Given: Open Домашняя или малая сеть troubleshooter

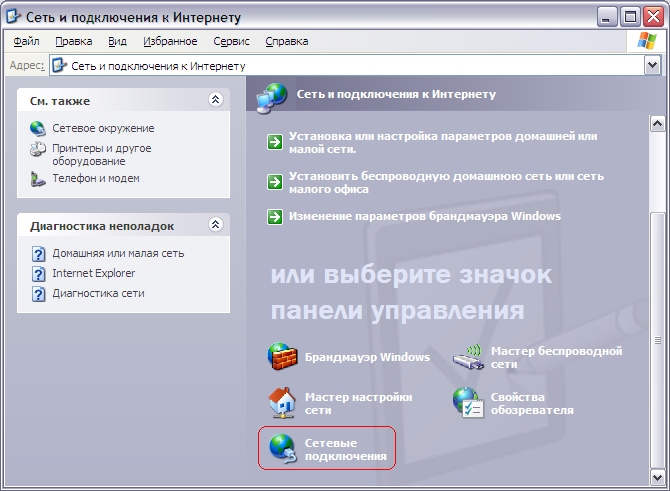Looking at the screenshot, I should [x=118, y=253].
